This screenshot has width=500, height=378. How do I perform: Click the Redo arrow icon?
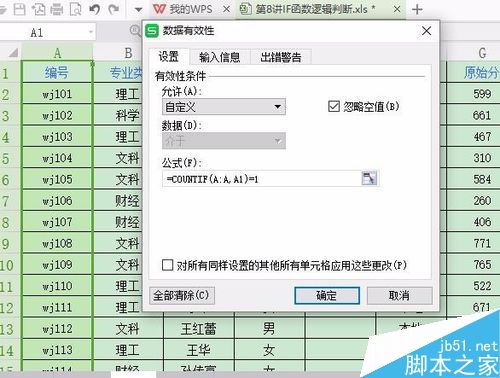tap(114, 10)
